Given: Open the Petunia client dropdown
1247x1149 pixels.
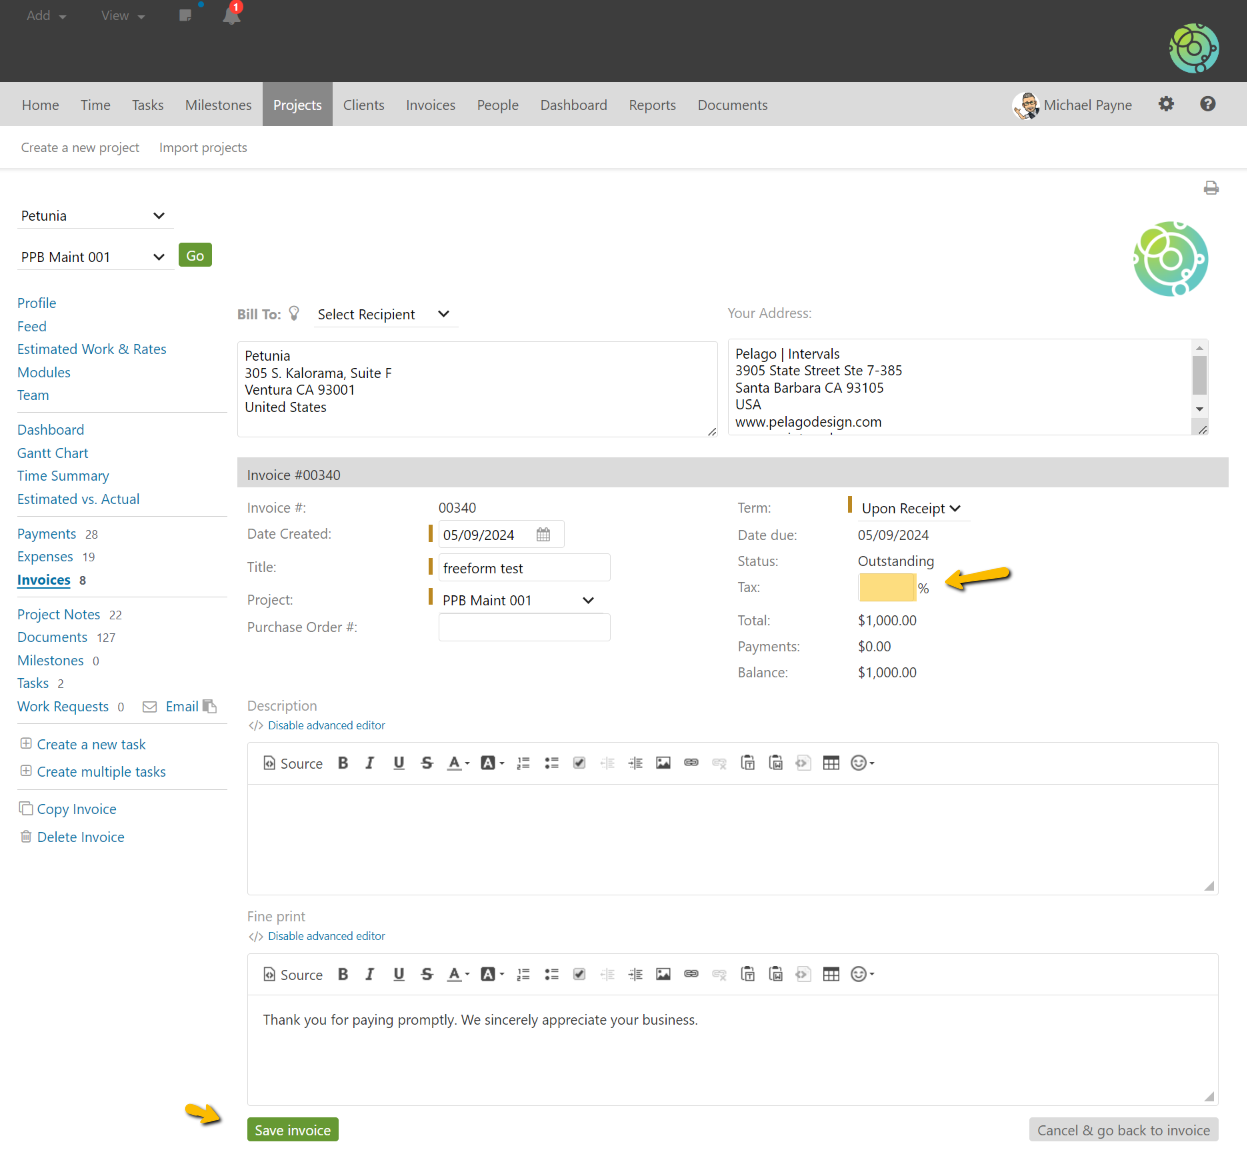Looking at the screenshot, I should point(92,216).
